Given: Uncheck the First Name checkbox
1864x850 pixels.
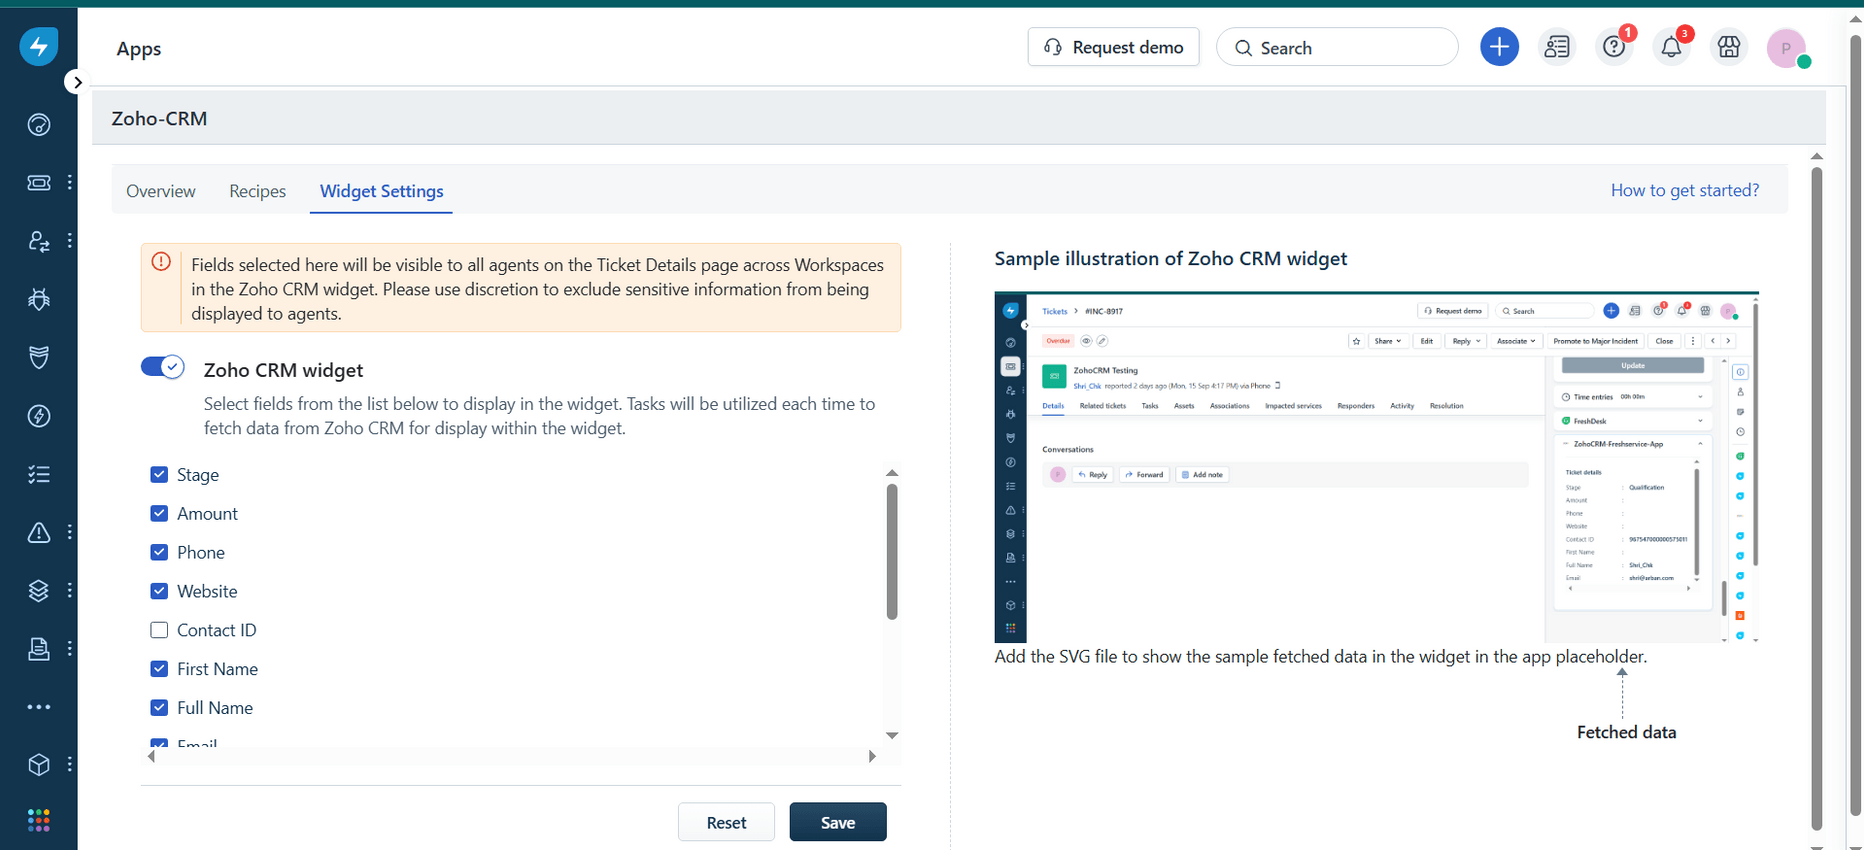Looking at the screenshot, I should [x=159, y=669].
